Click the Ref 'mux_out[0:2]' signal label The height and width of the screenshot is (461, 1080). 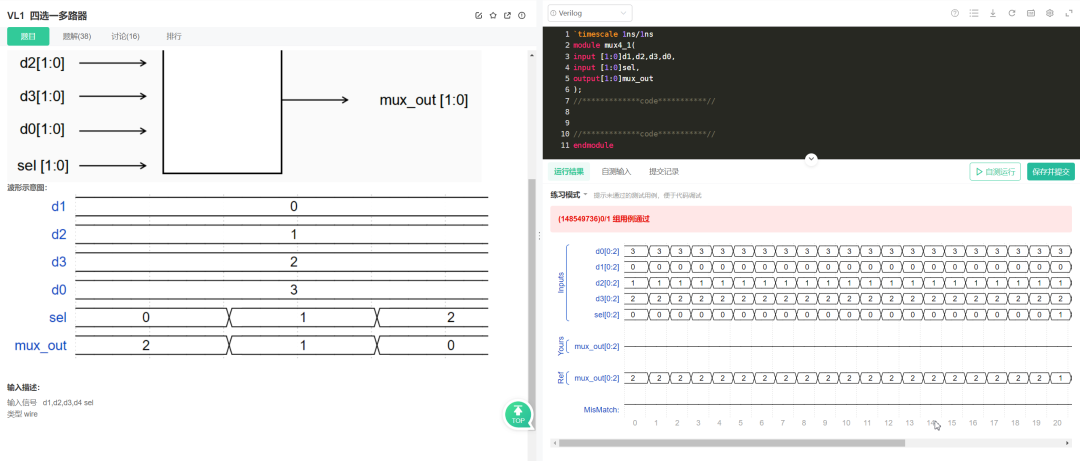pyautogui.click(x=596, y=378)
